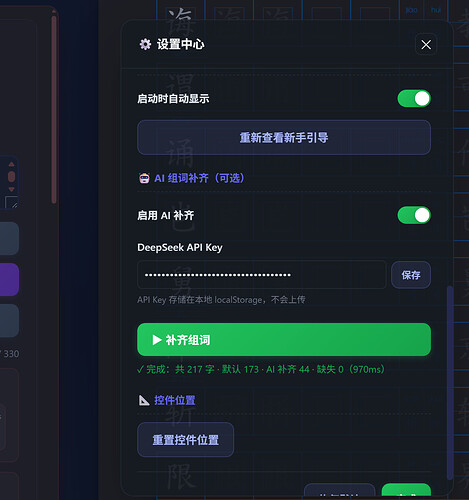This screenshot has height=500, width=469.
Task: Click the down arrow stepper in left panel
Action: click(11, 189)
